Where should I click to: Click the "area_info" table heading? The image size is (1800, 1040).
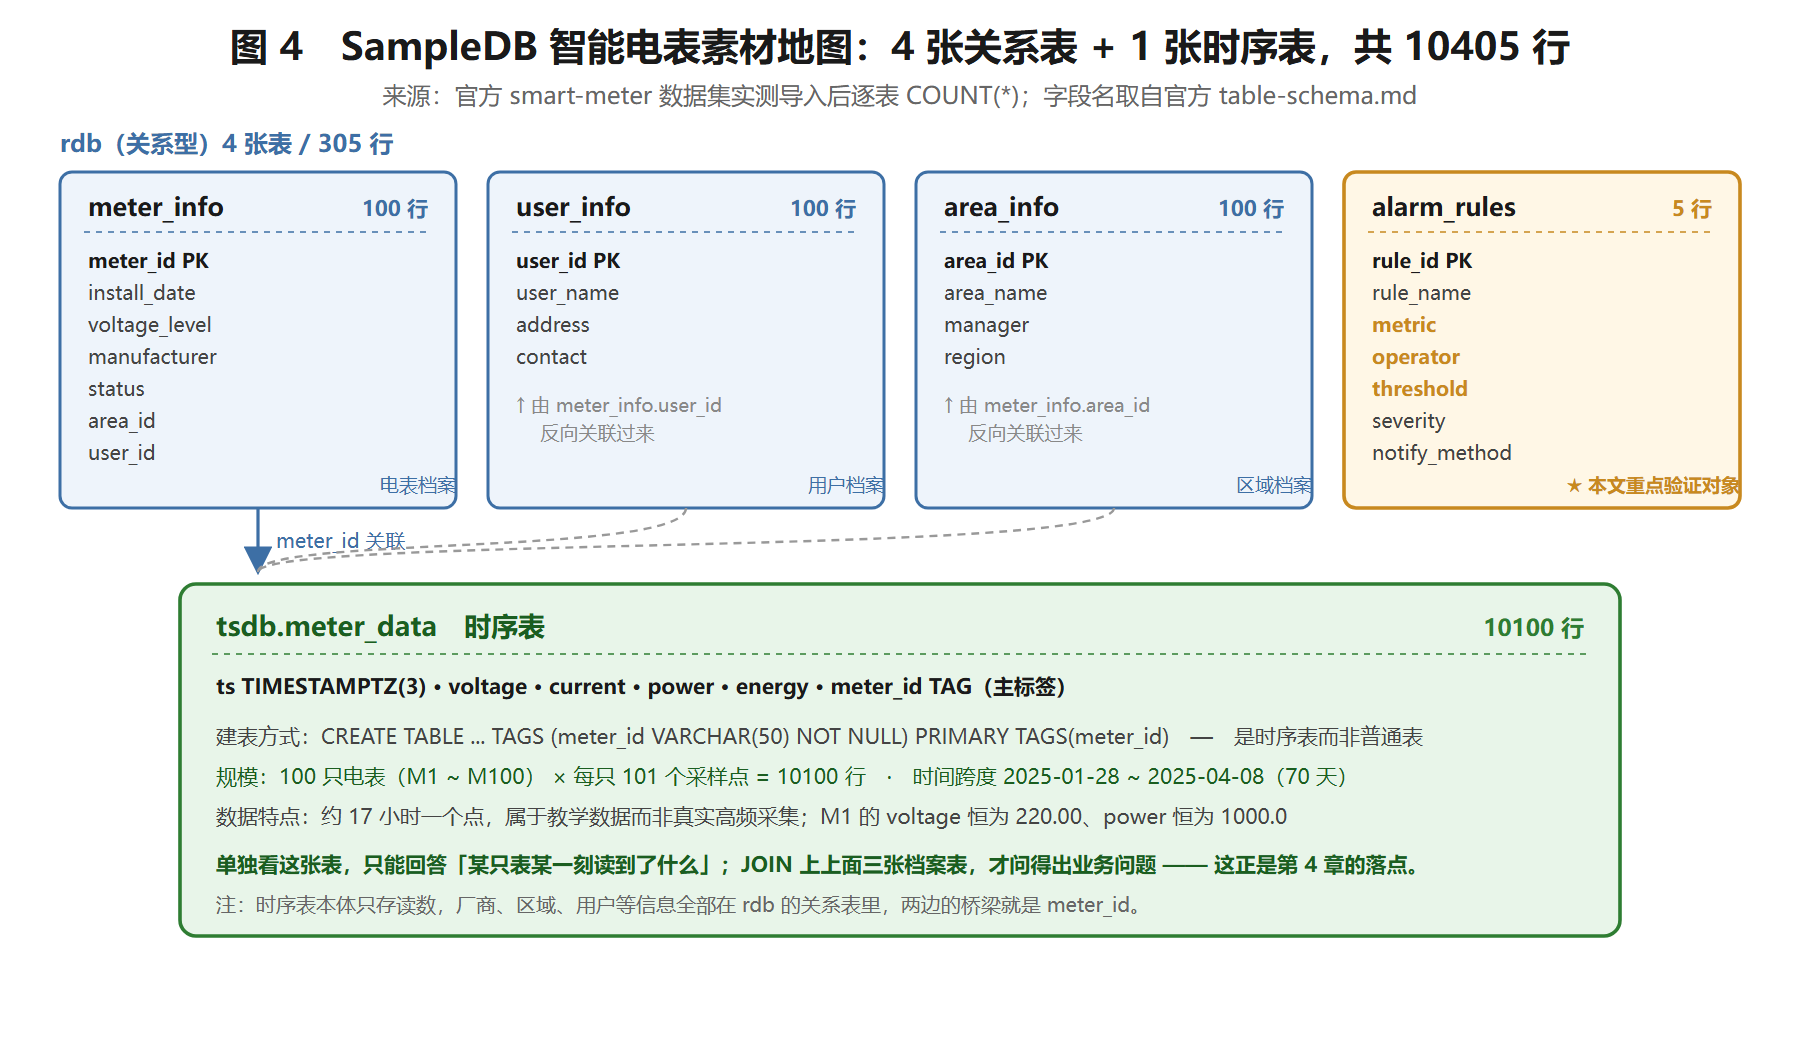[1001, 207]
